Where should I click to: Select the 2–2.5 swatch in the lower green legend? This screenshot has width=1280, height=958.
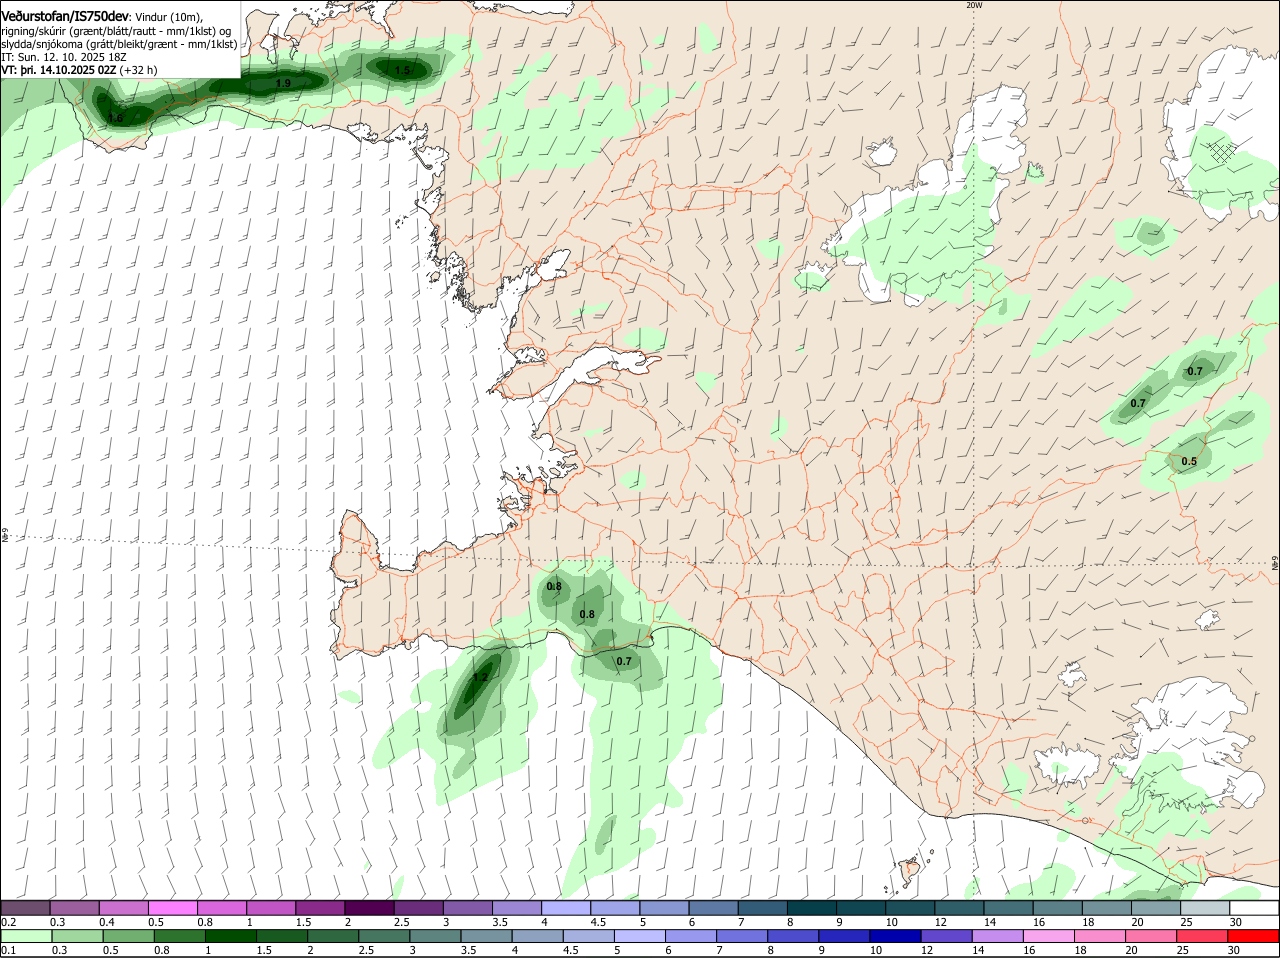click(x=333, y=936)
